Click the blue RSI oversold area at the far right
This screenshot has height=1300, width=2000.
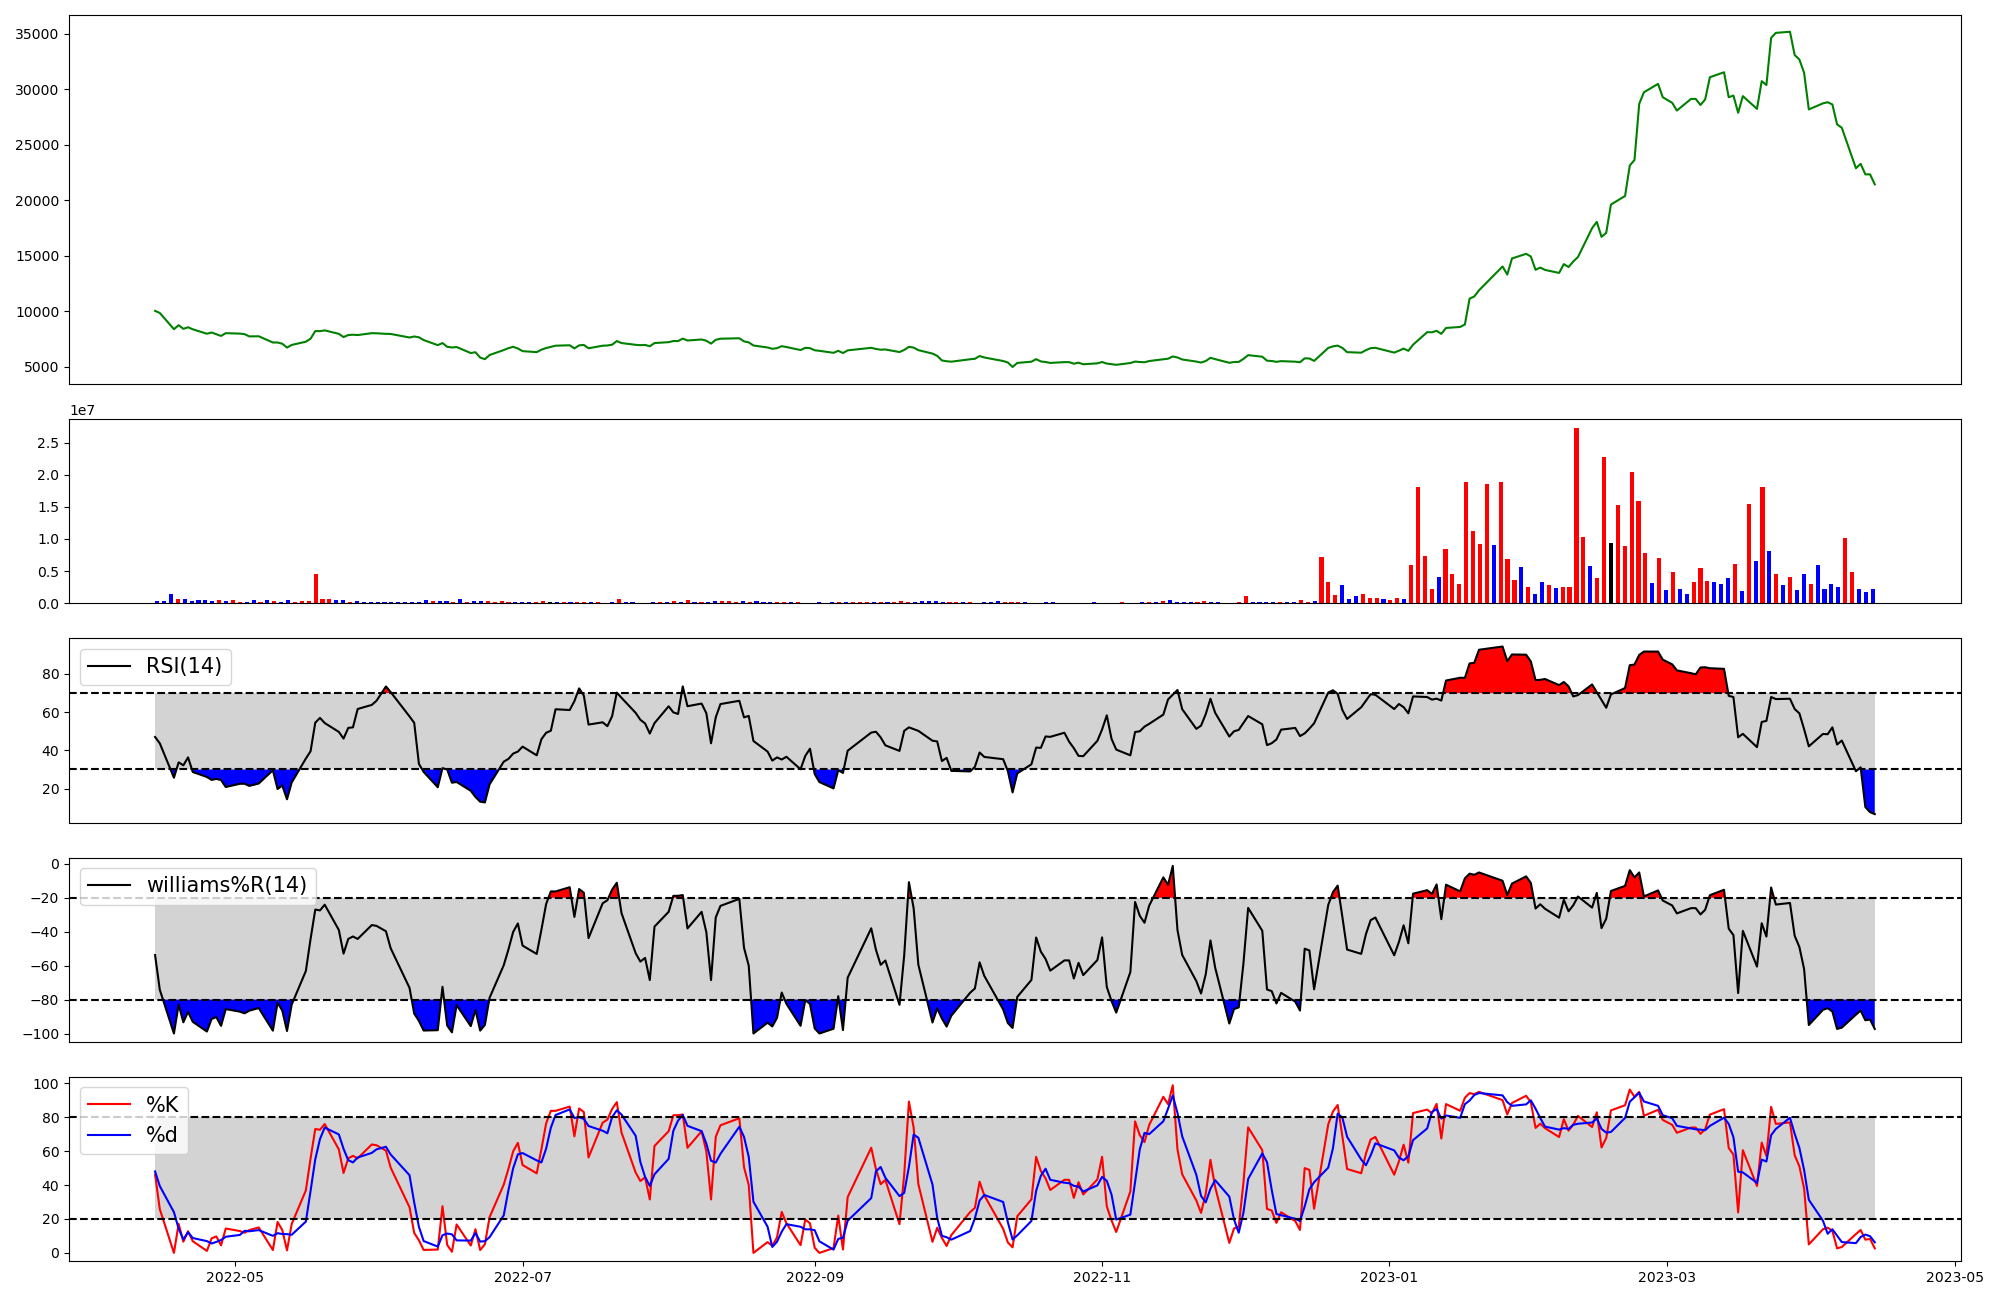[1868, 788]
